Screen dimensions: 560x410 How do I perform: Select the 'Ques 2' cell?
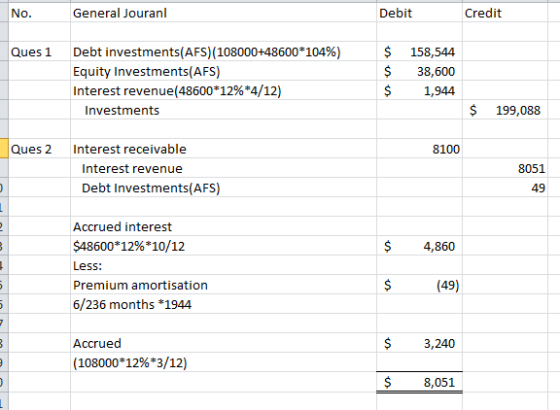click(39, 149)
